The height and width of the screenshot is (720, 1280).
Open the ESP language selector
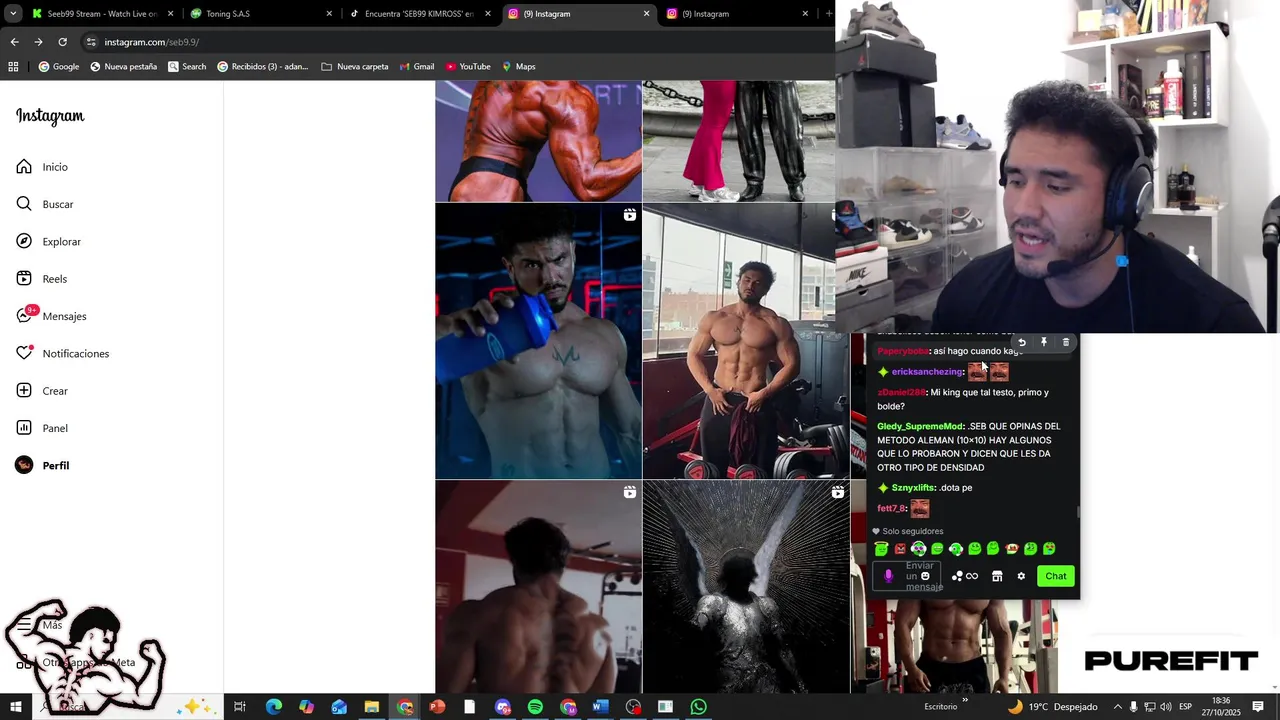point(1185,707)
